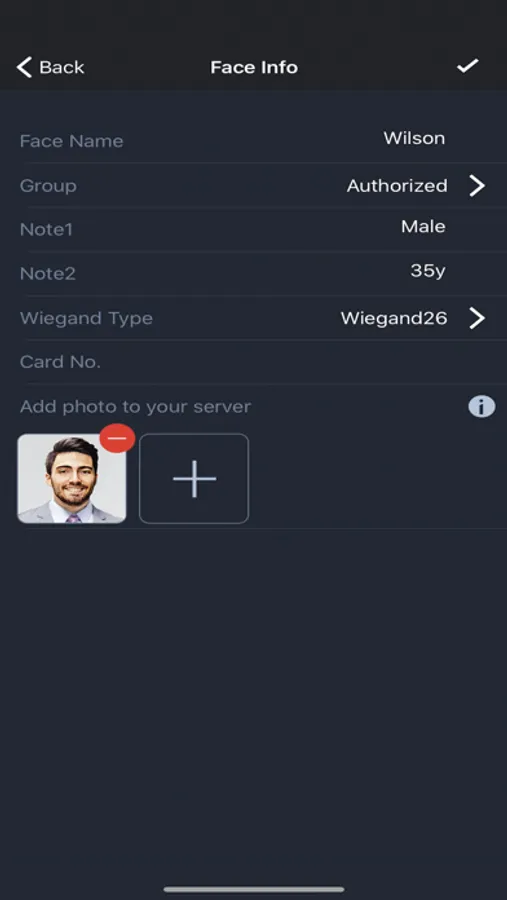Remove photo using red minus badge
507x900 pixels.
coord(117,439)
